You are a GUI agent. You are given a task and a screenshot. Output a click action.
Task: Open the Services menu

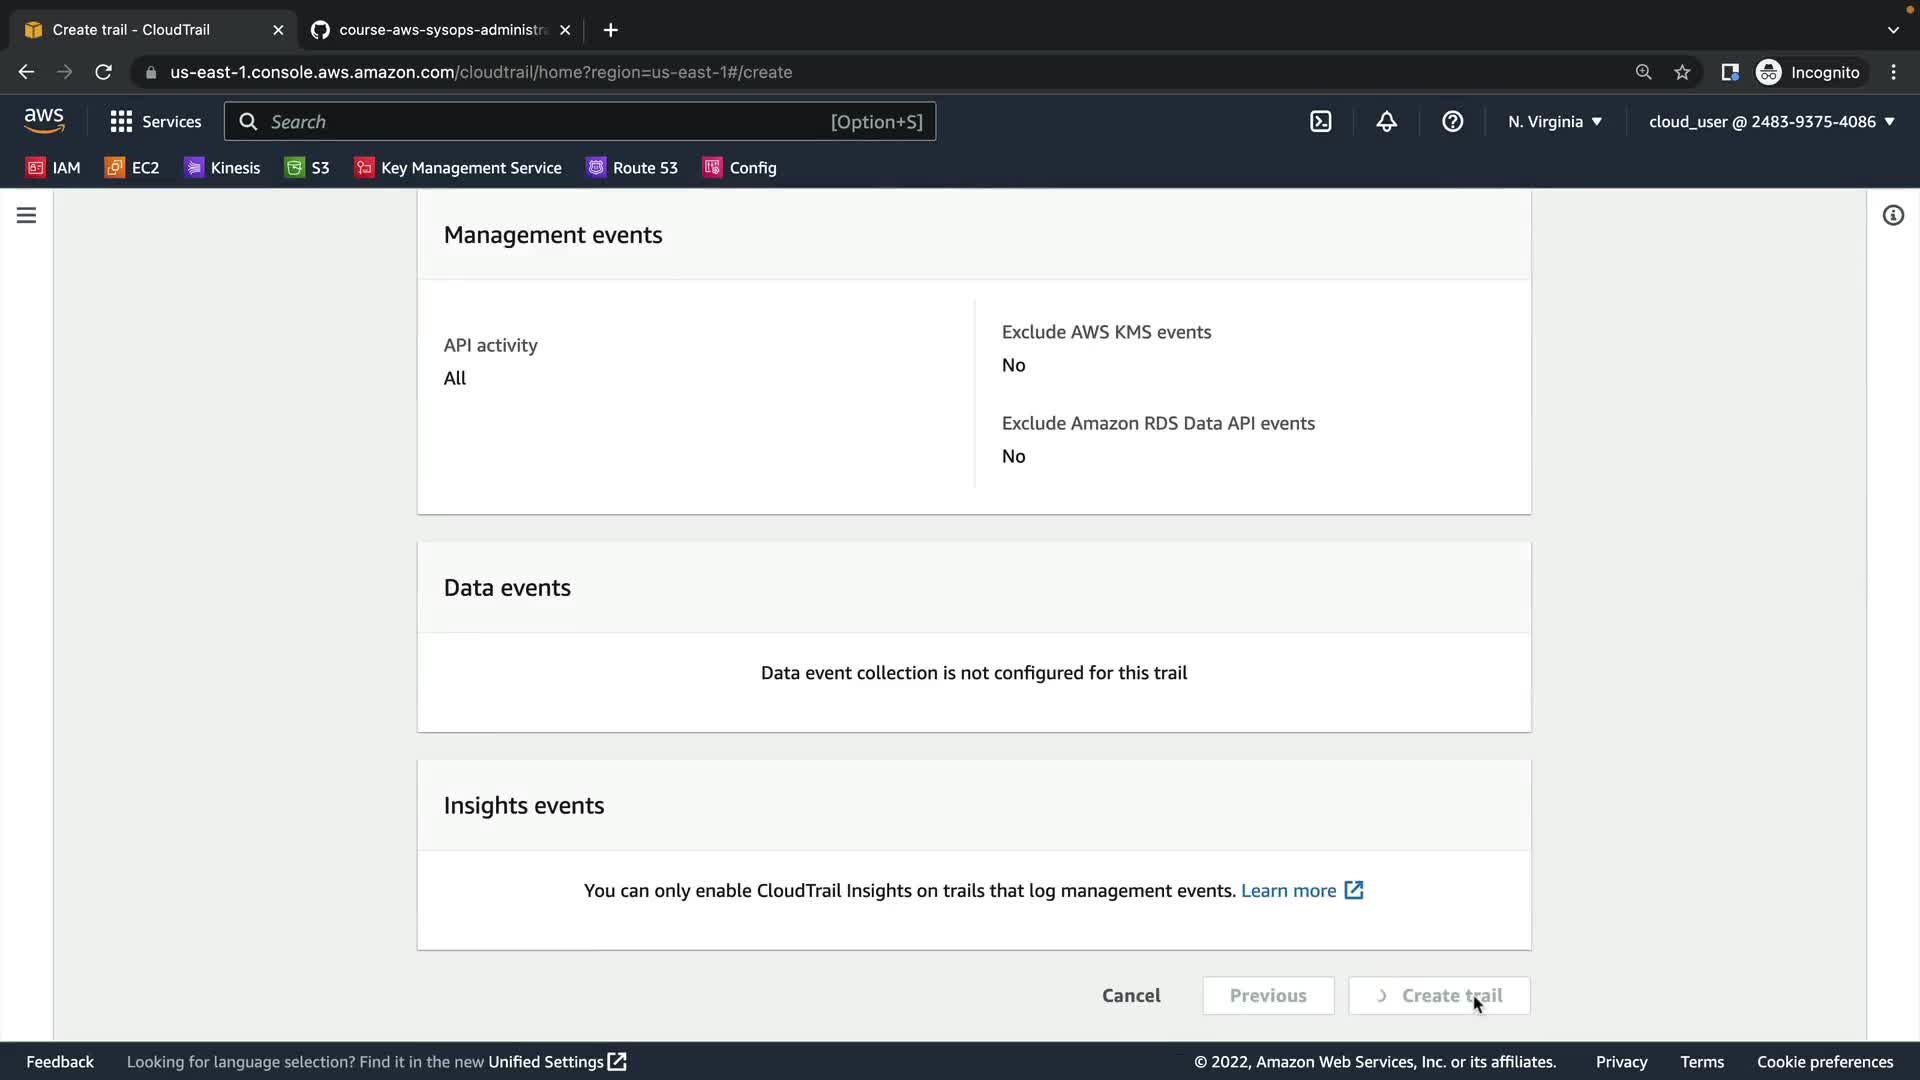point(156,121)
